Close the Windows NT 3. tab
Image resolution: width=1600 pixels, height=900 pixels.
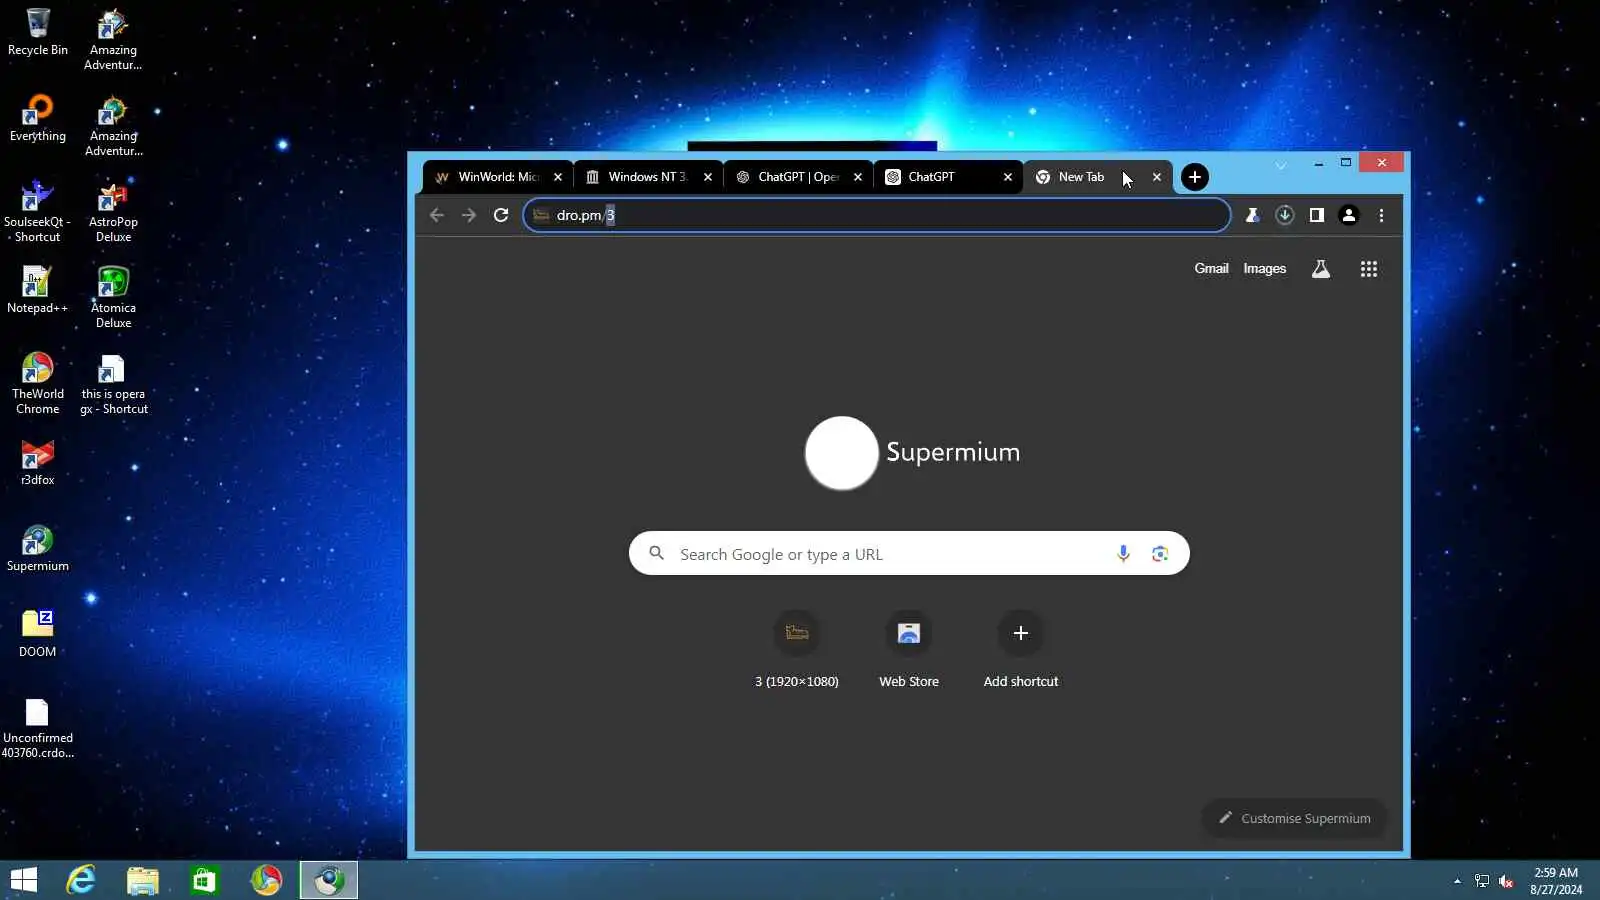click(x=708, y=177)
